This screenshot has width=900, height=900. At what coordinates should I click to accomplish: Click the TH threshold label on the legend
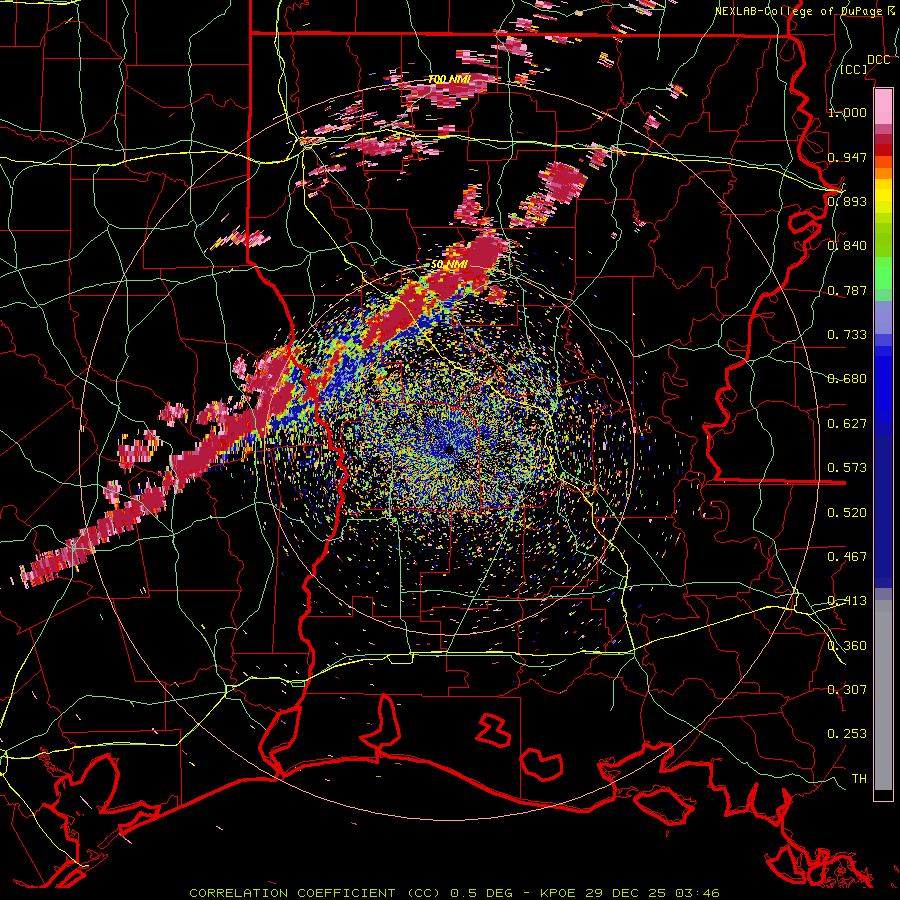pos(859,779)
